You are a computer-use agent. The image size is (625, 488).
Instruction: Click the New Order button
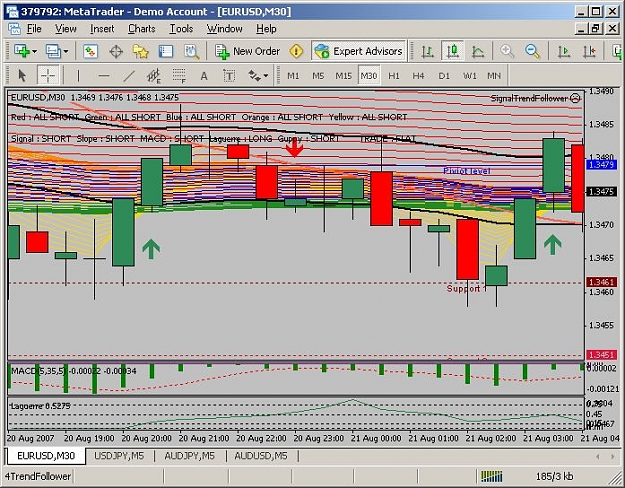pyautogui.click(x=247, y=51)
